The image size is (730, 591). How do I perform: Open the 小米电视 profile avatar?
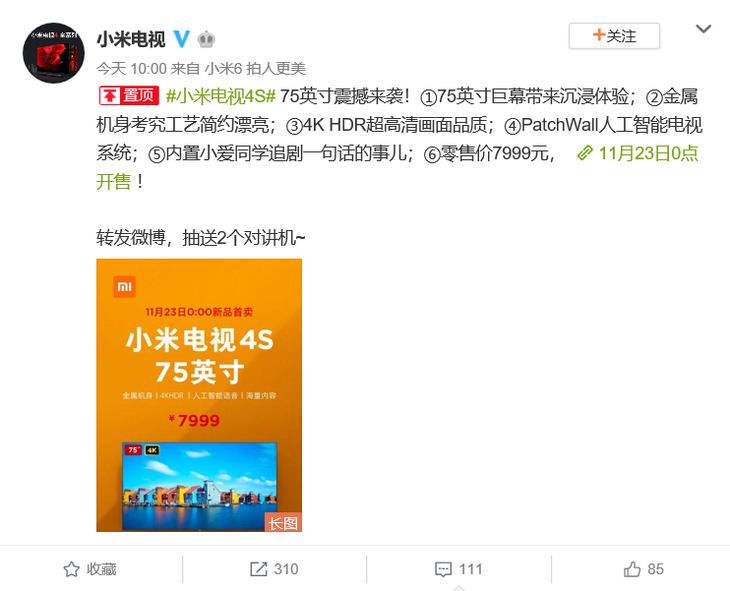pyautogui.click(x=54, y=53)
